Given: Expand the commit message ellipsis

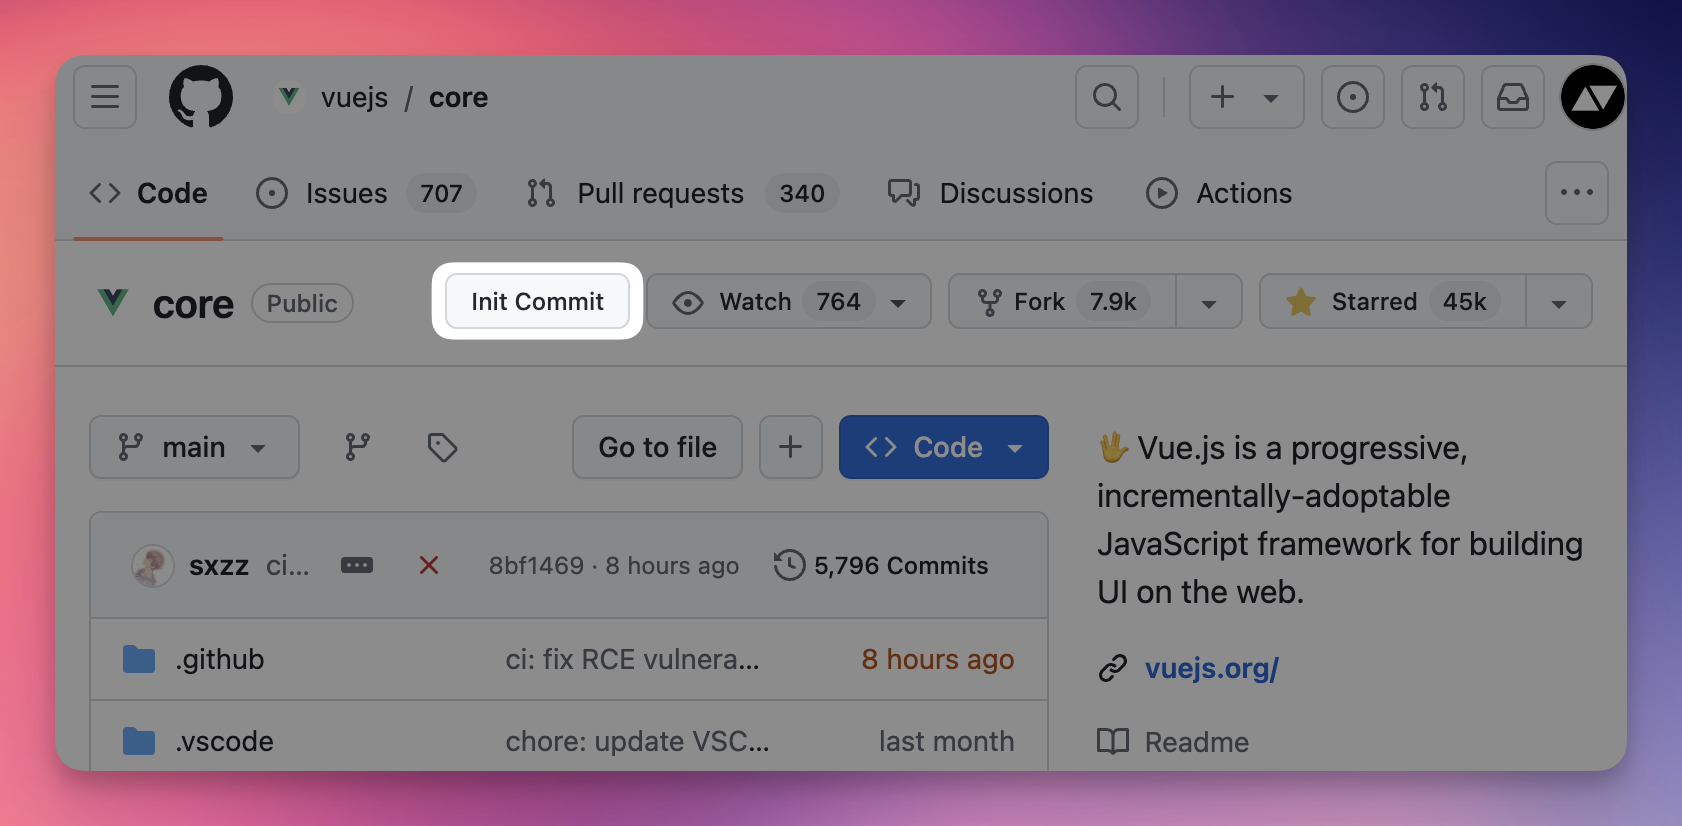Looking at the screenshot, I should tap(357, 565).
